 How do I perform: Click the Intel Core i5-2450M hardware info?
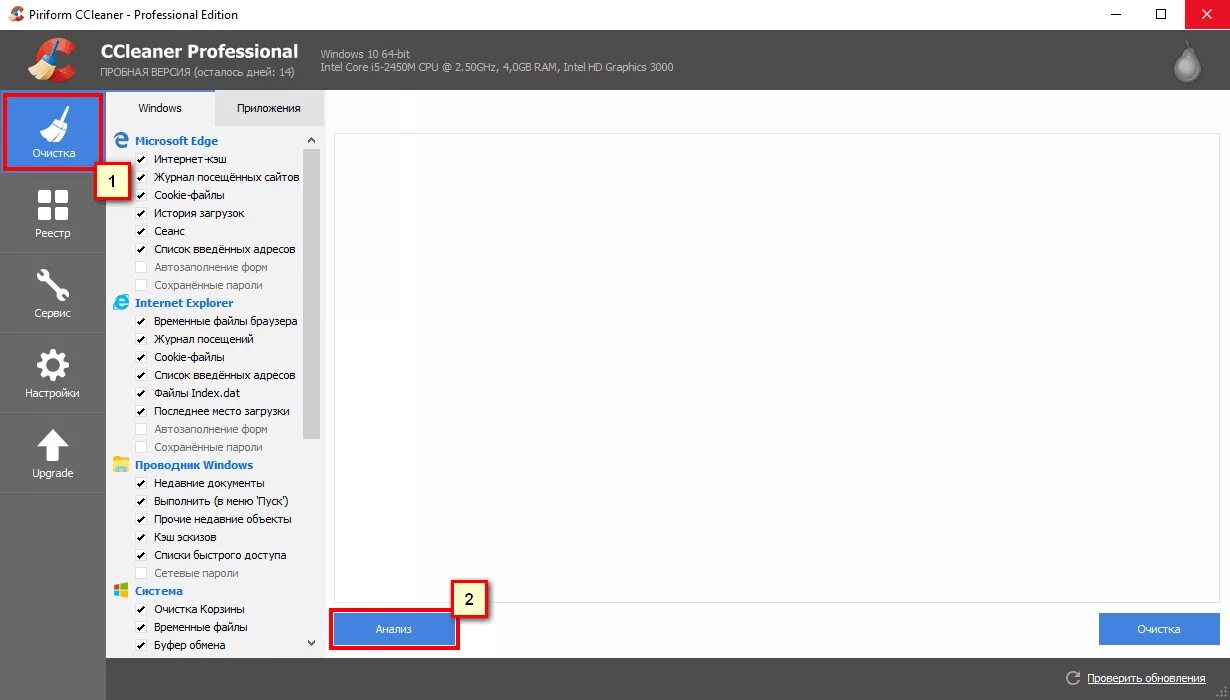click(497, 68)
